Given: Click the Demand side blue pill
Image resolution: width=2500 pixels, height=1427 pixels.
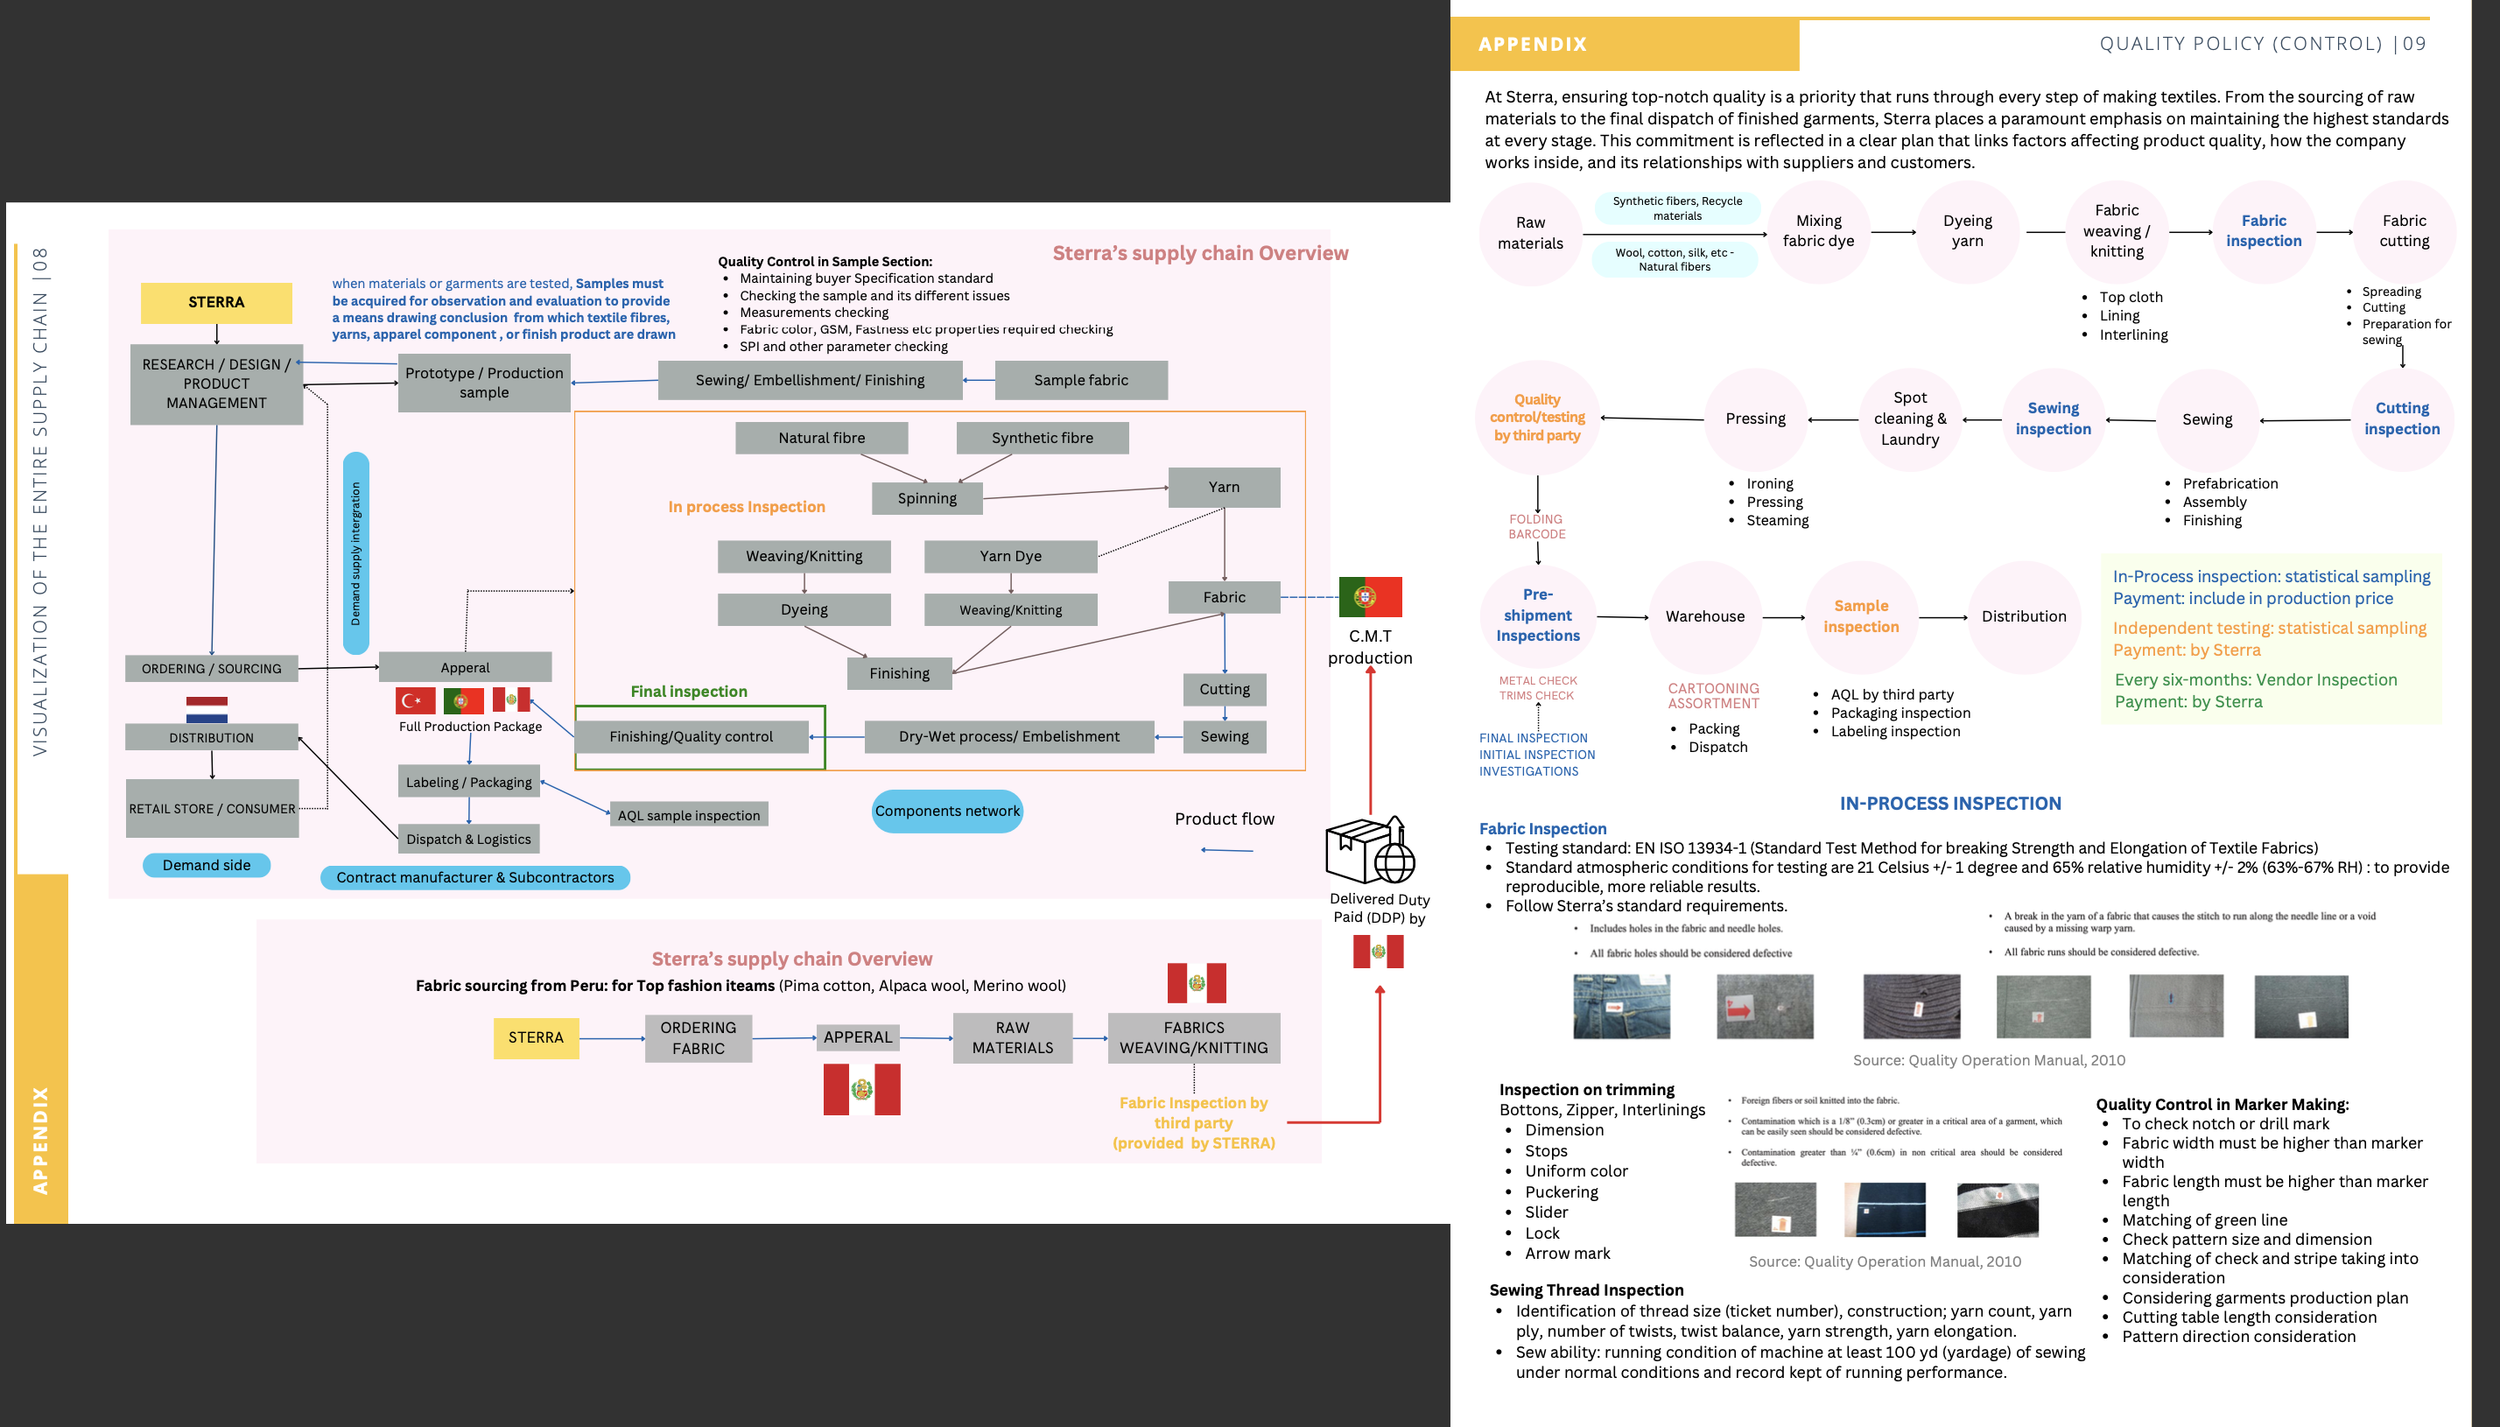Looking at the screenshot, I should (207, 865).
